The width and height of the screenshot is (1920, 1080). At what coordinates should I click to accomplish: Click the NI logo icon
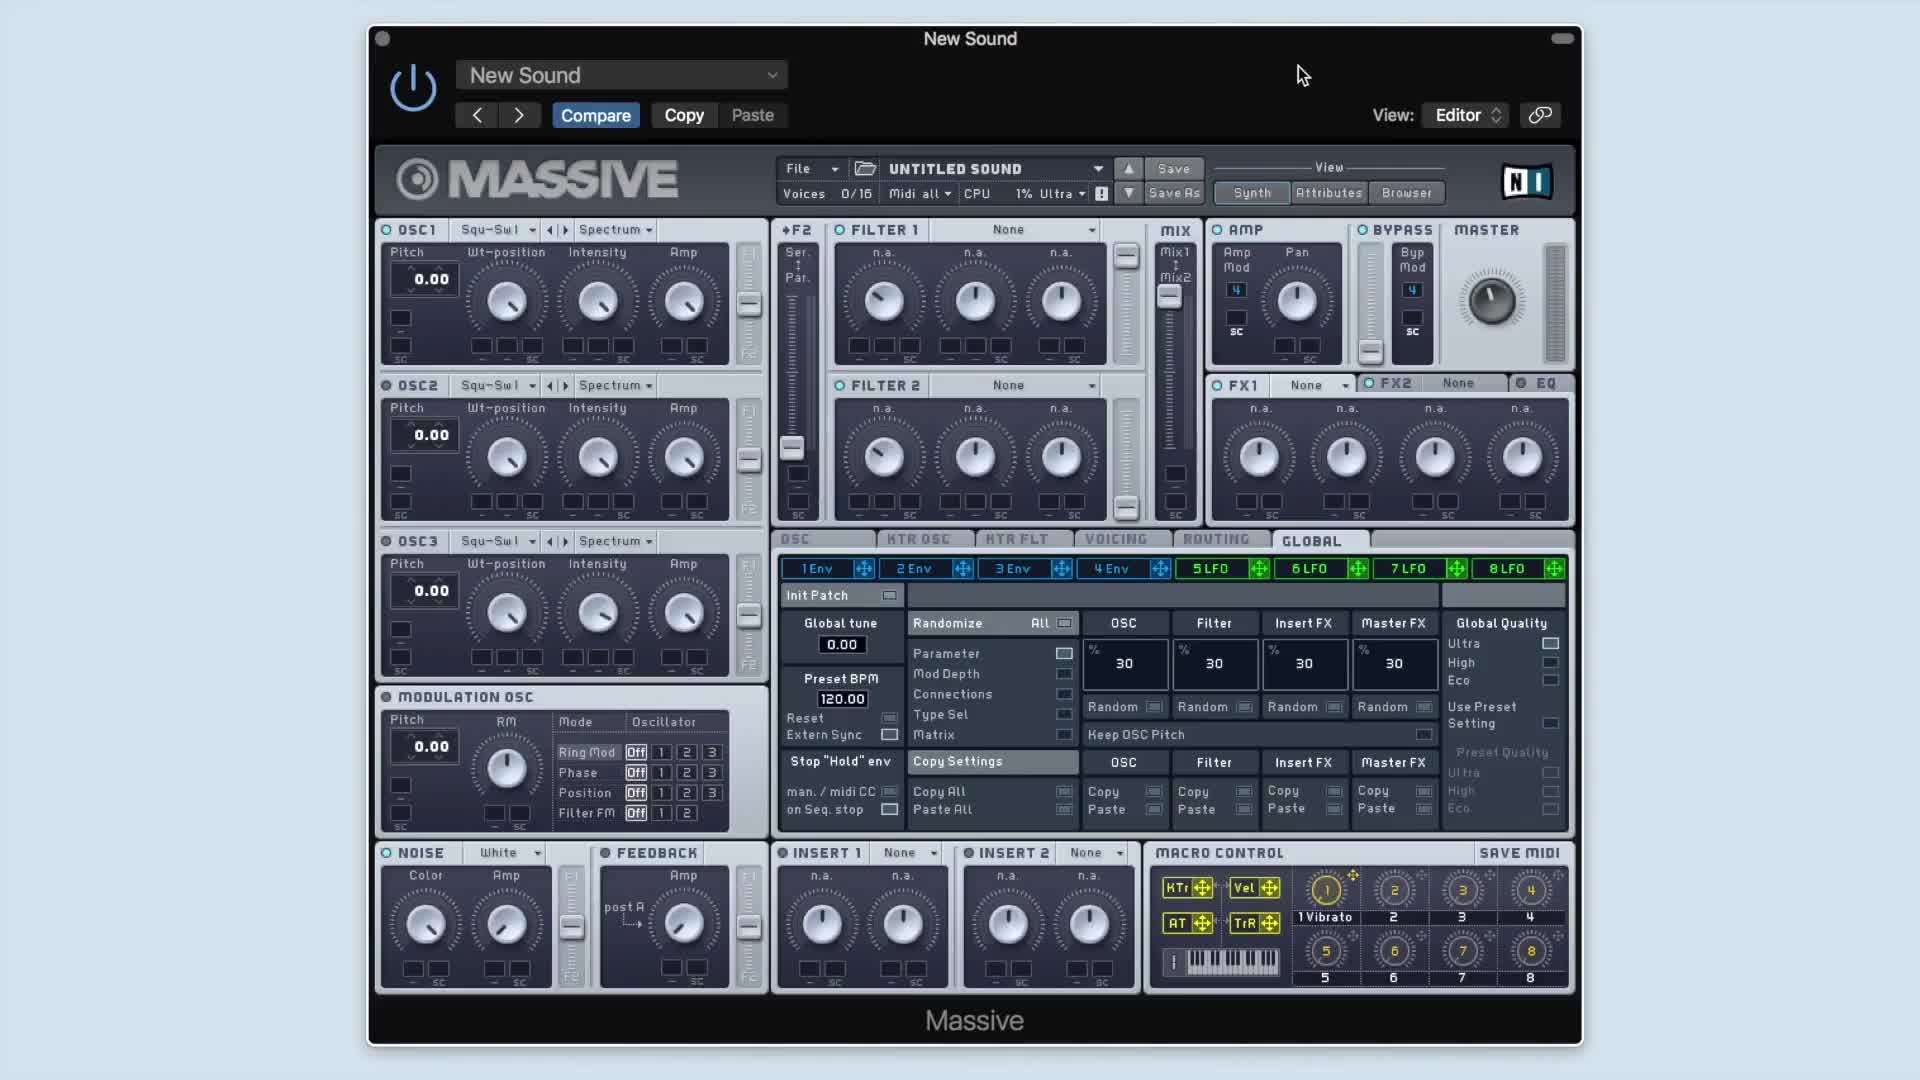pos(1526,181)
